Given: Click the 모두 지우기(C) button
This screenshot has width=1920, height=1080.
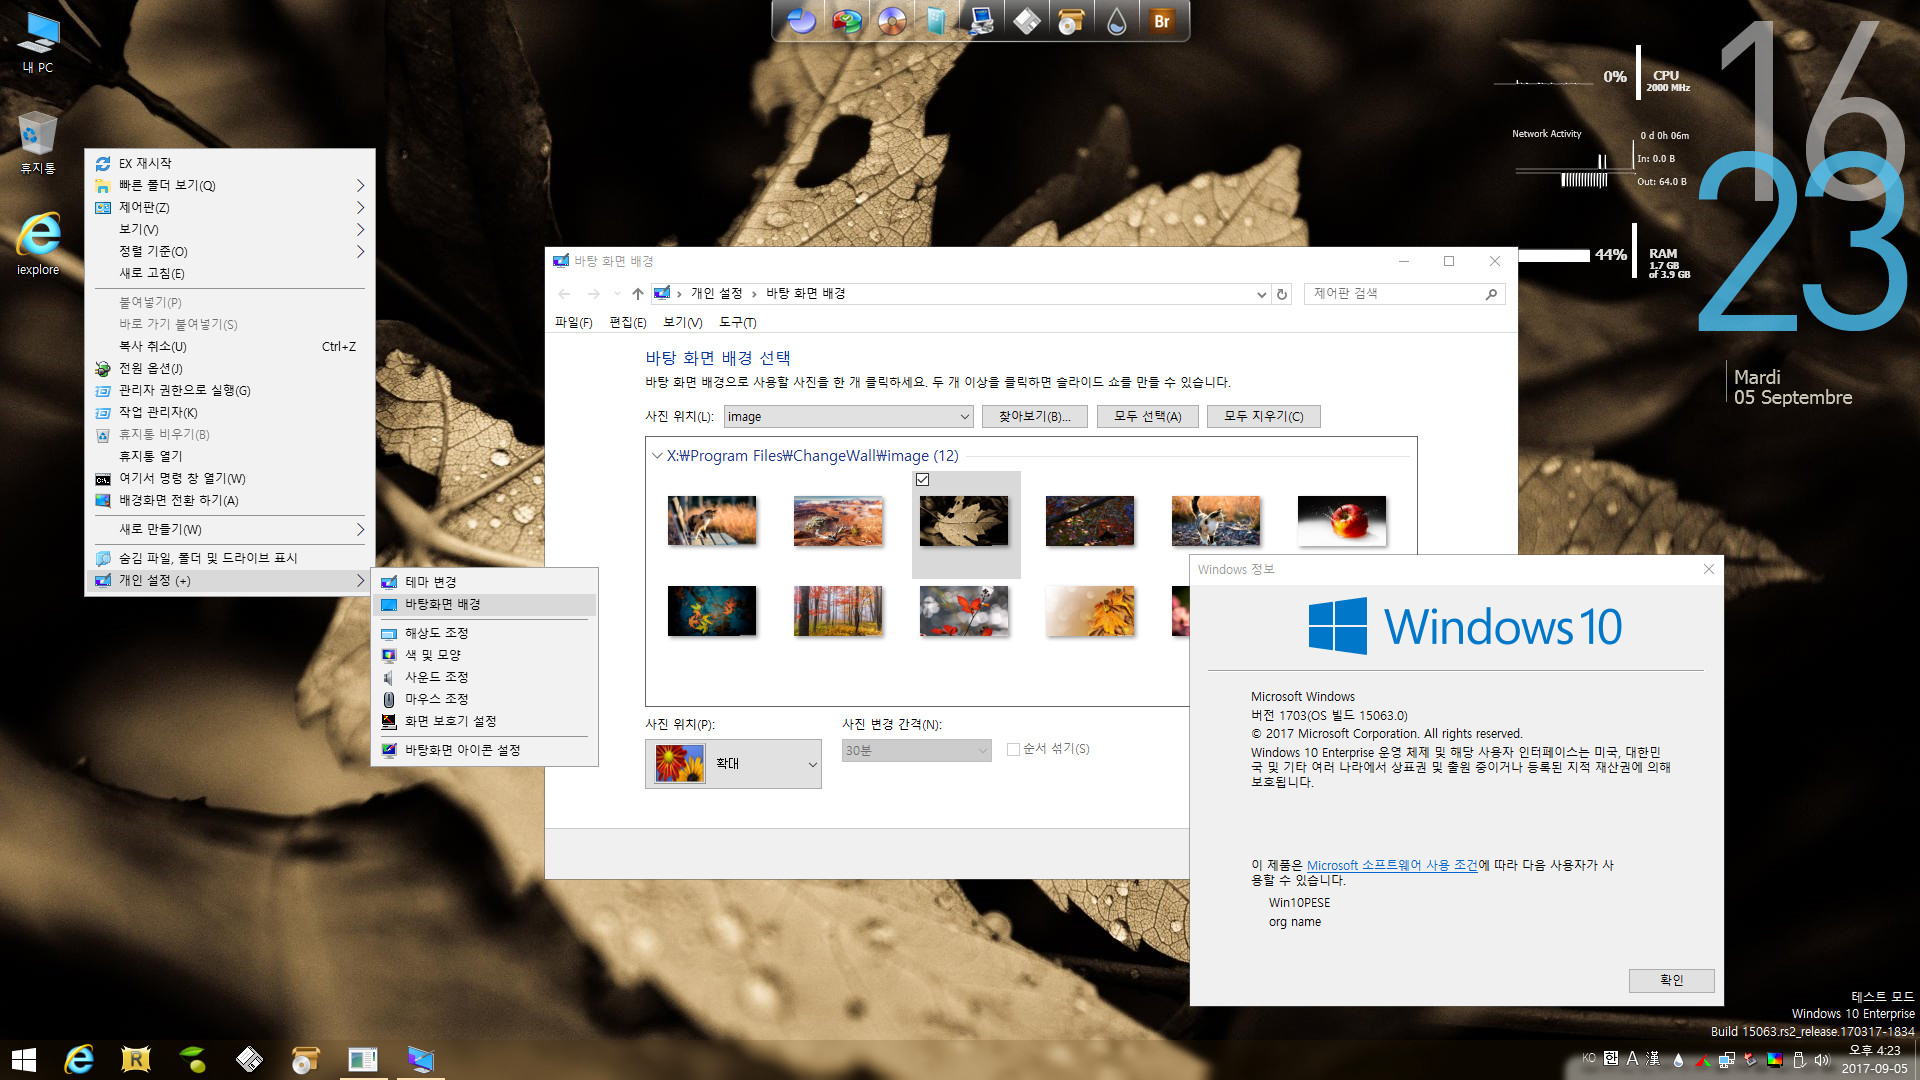Looking at the screenshot, I should coord(1263,417).
